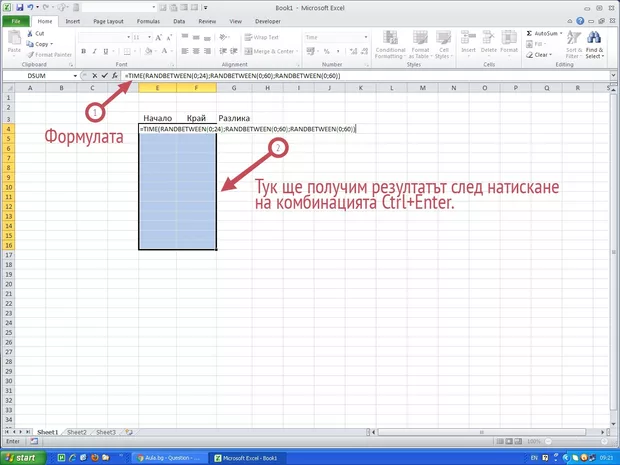The width and height of the screenshot is (620, 465).
Task: Click the formula text in the formula bar
Action: pos(232,76)
